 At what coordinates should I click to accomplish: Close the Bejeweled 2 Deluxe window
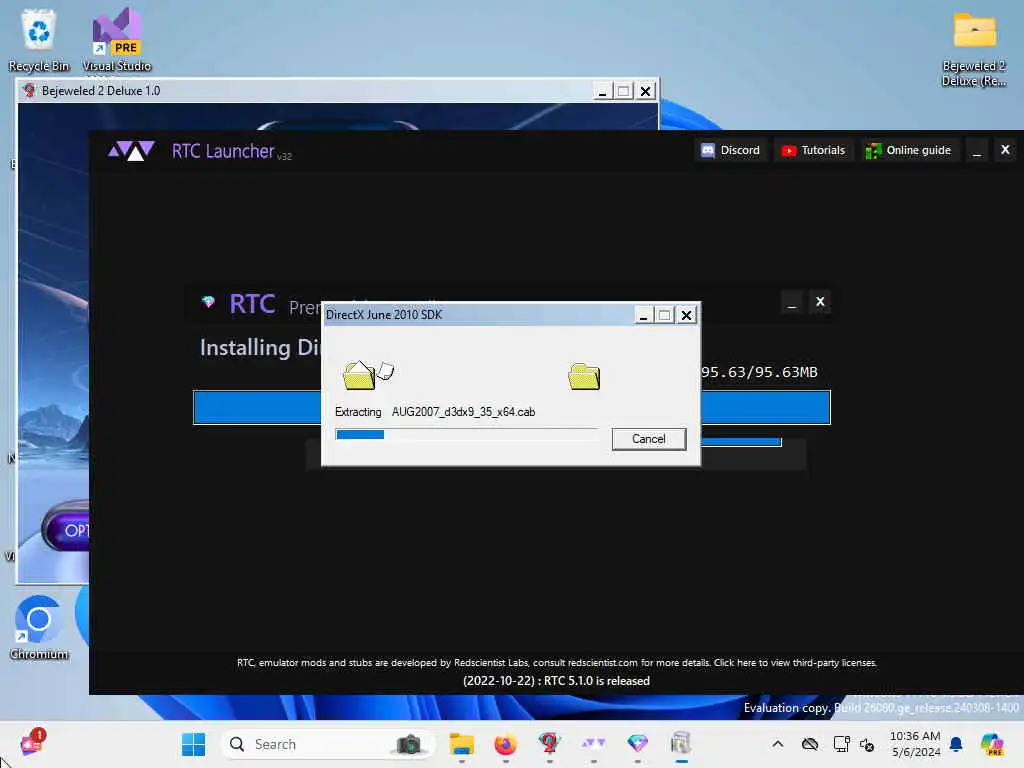click(645, 91)
